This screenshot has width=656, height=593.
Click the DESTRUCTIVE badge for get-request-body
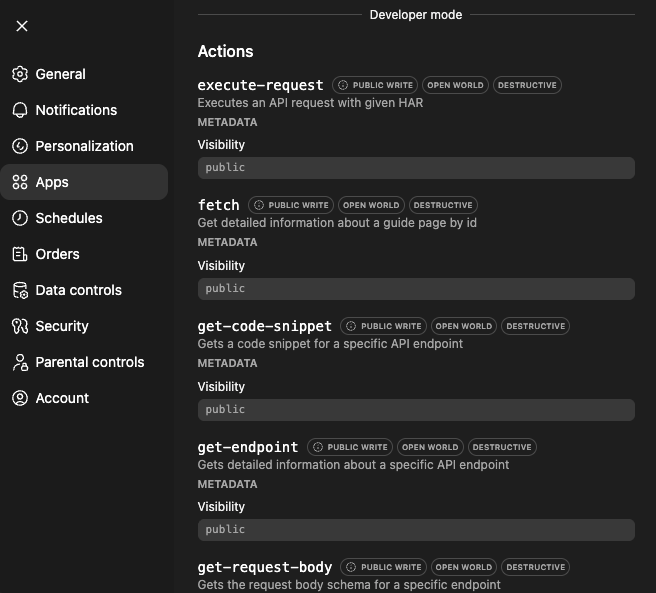click(536, 567)
